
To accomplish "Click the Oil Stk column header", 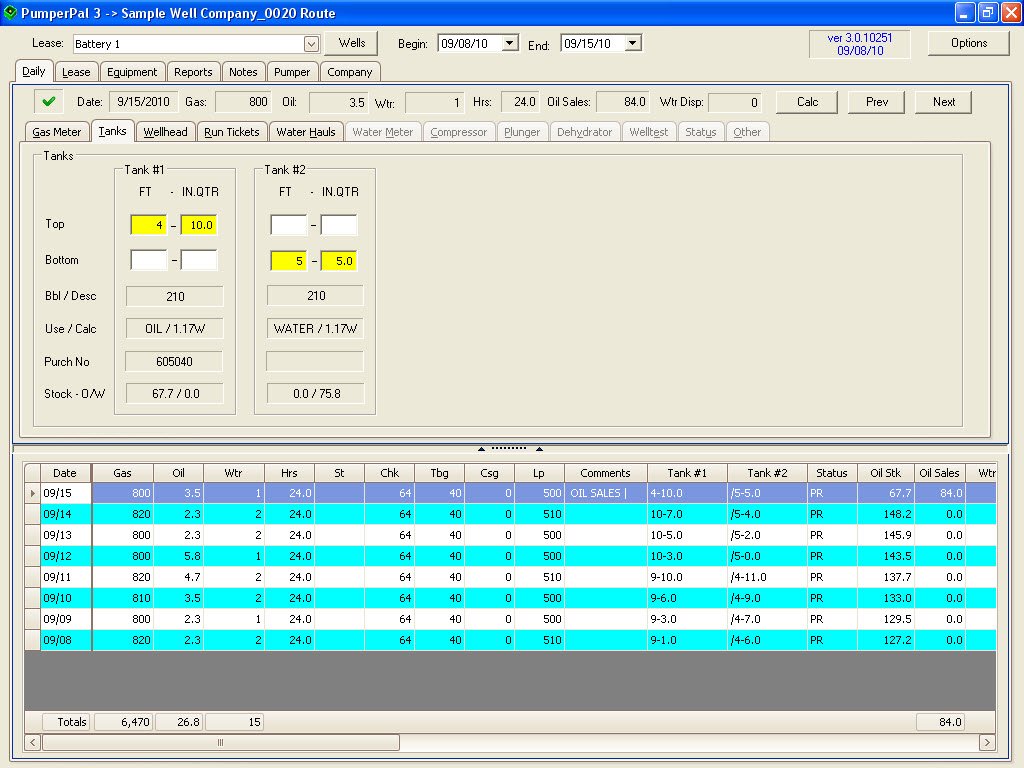I will pyautogui.click(x=886, y=473).
